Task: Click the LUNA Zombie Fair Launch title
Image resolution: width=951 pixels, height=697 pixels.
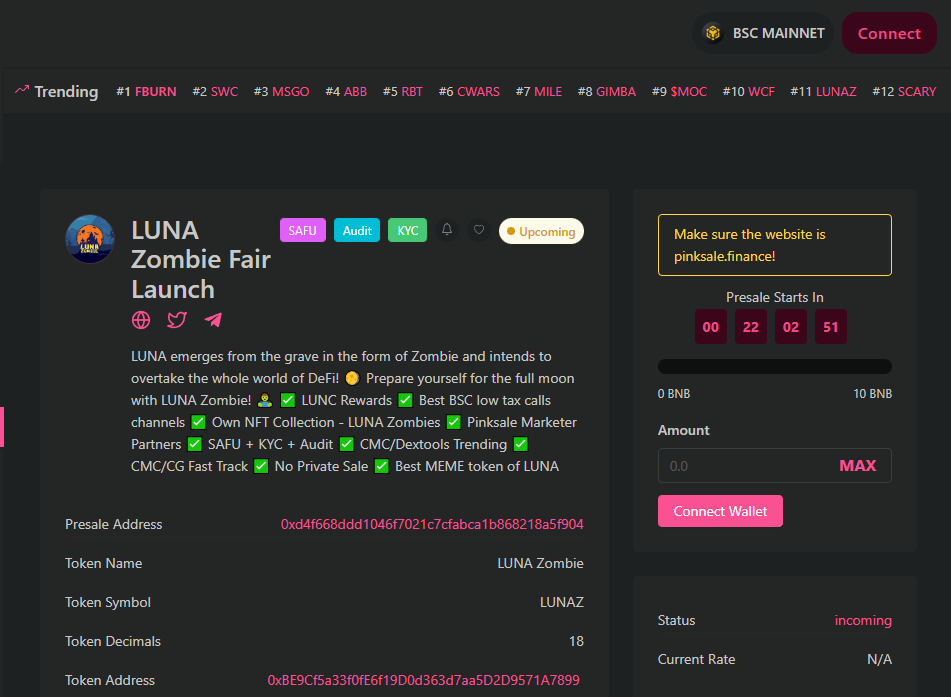Action: pyautogui.click(x=201, y=260)
